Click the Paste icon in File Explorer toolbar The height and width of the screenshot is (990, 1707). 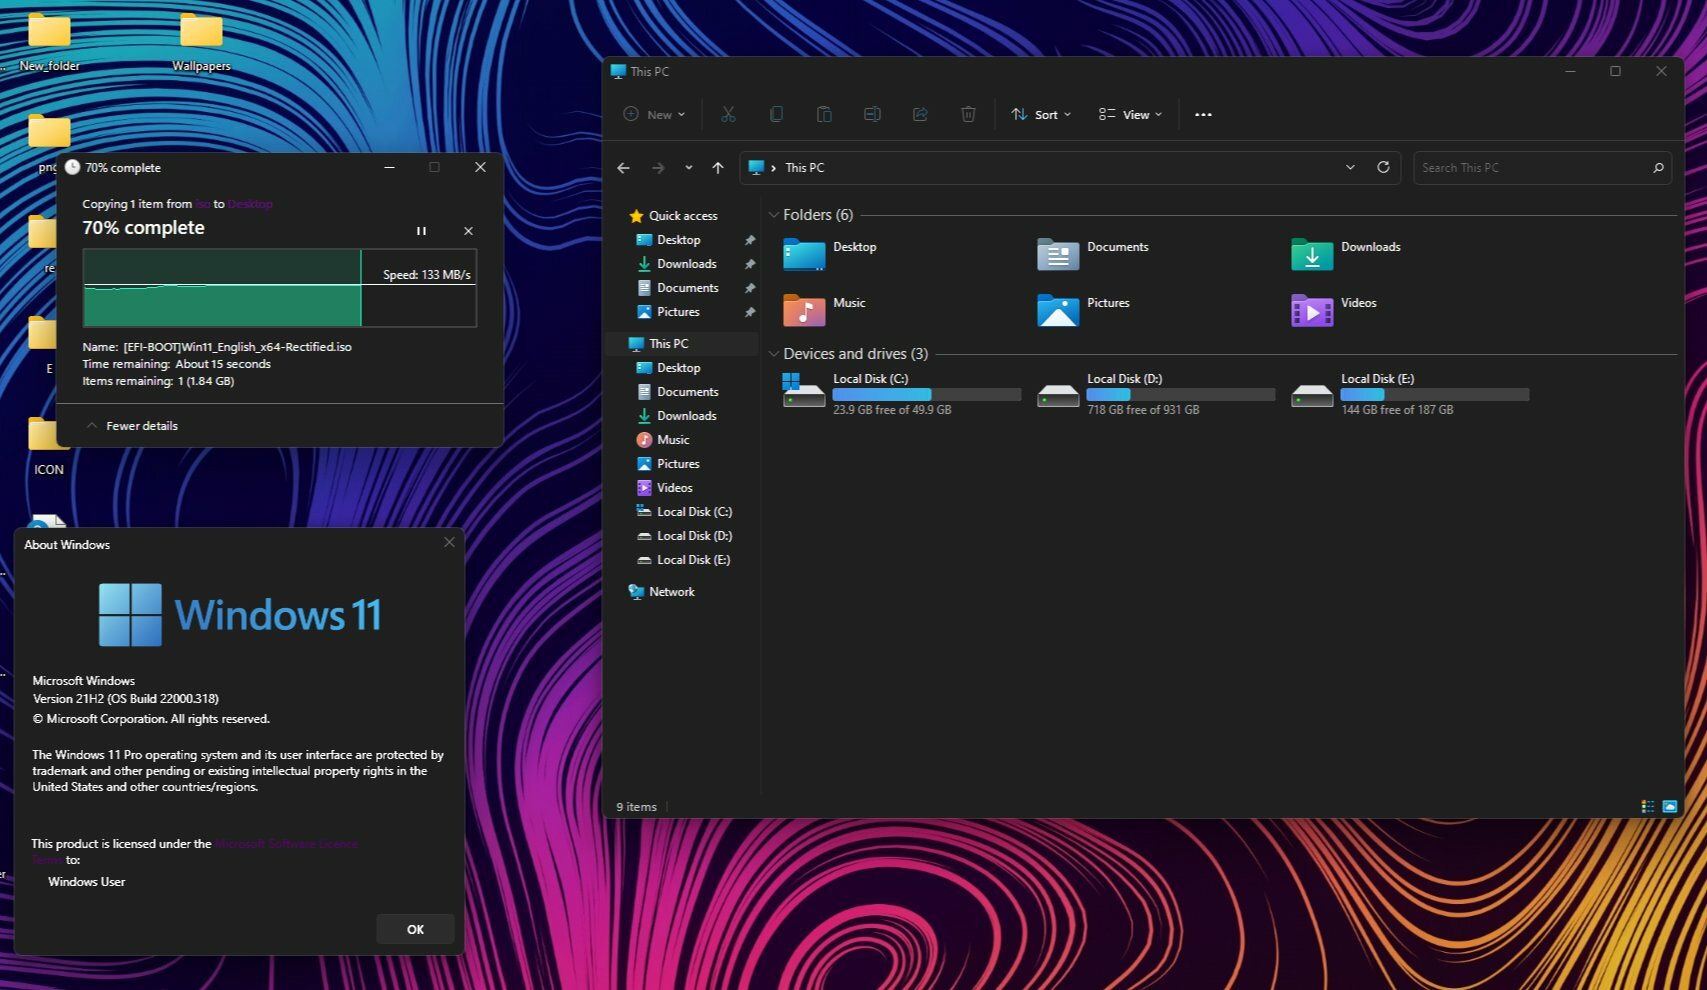(824, 115)
